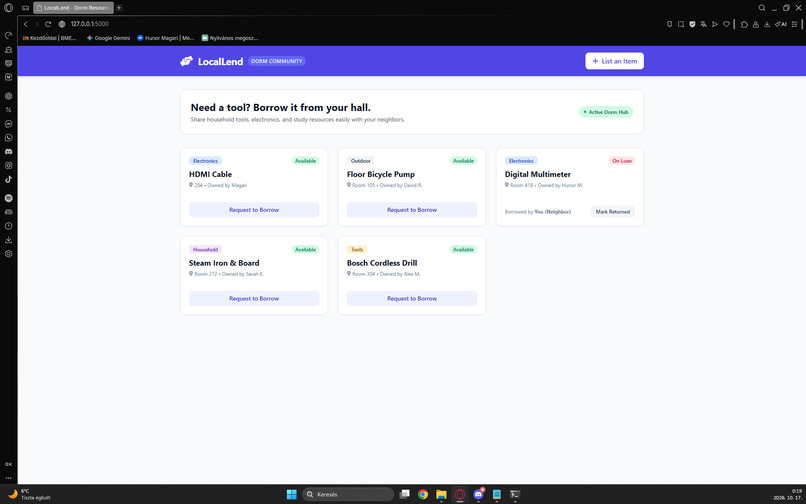This screenshot has height=504, width=806.
Task: Click the On Loan status badge
Action: pyautogui.click(x=621, y=161)
